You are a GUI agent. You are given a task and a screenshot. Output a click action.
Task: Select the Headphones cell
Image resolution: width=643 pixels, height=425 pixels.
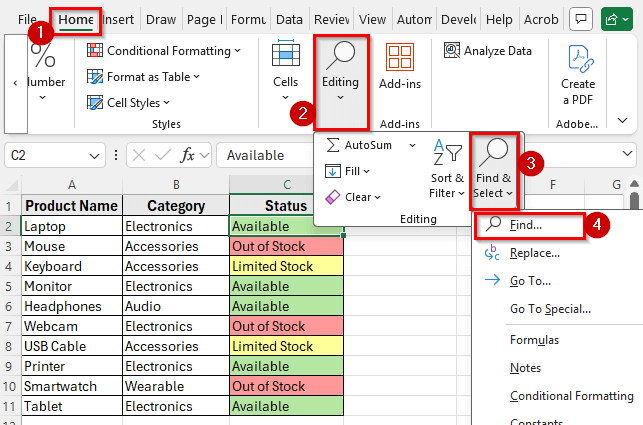(x=72, y=306)
